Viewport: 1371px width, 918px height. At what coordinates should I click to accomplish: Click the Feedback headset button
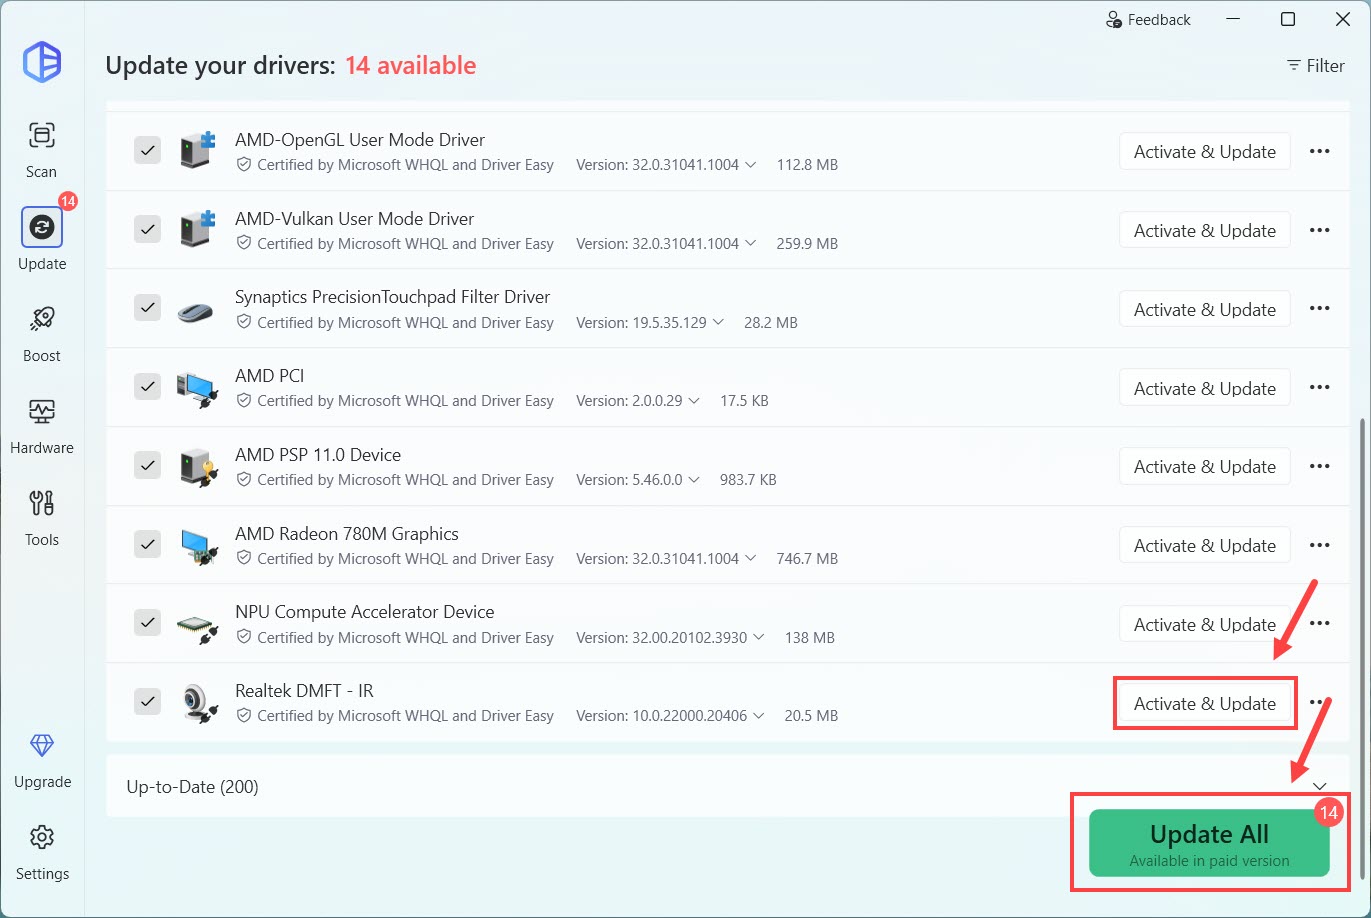pyautogui.click(x=1148, y=20)
